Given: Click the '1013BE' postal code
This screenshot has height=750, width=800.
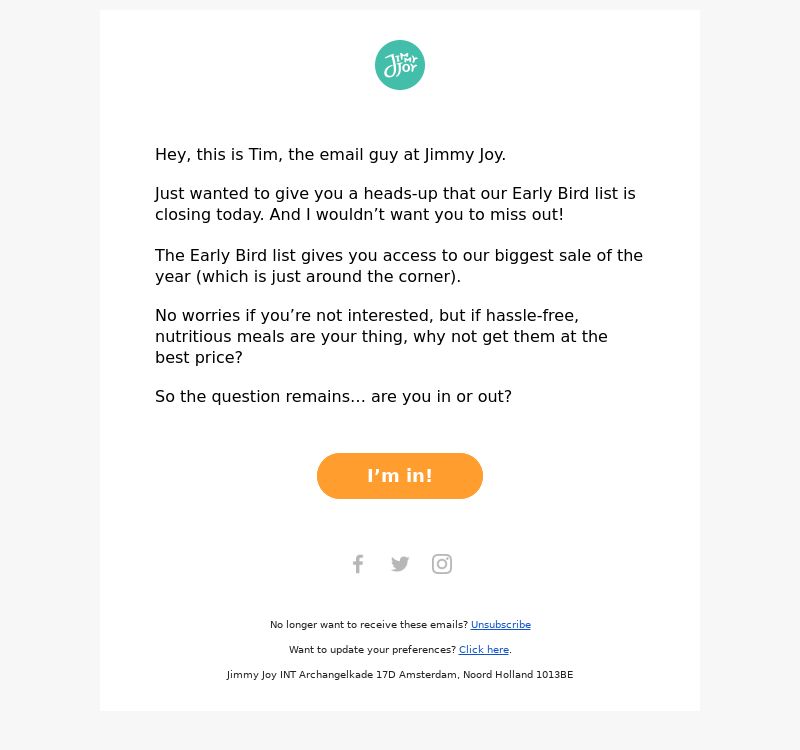Looking at the screenshot, I should click(x=555, y=674).
